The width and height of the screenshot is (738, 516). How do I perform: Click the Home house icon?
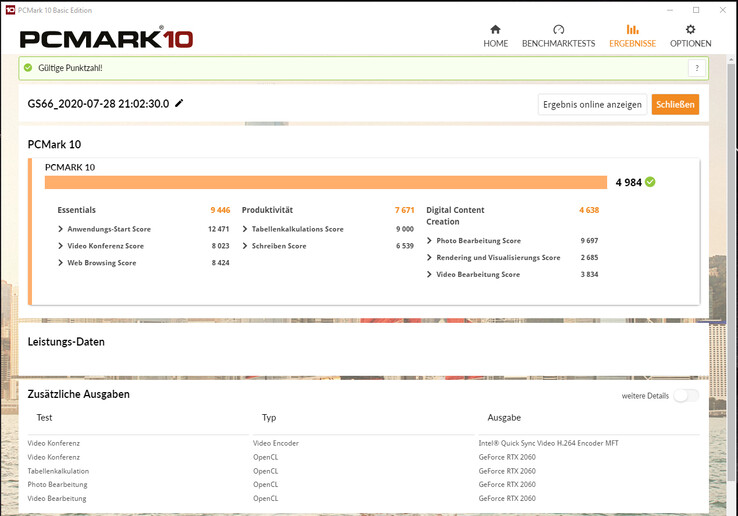click(x=495, y=30)
